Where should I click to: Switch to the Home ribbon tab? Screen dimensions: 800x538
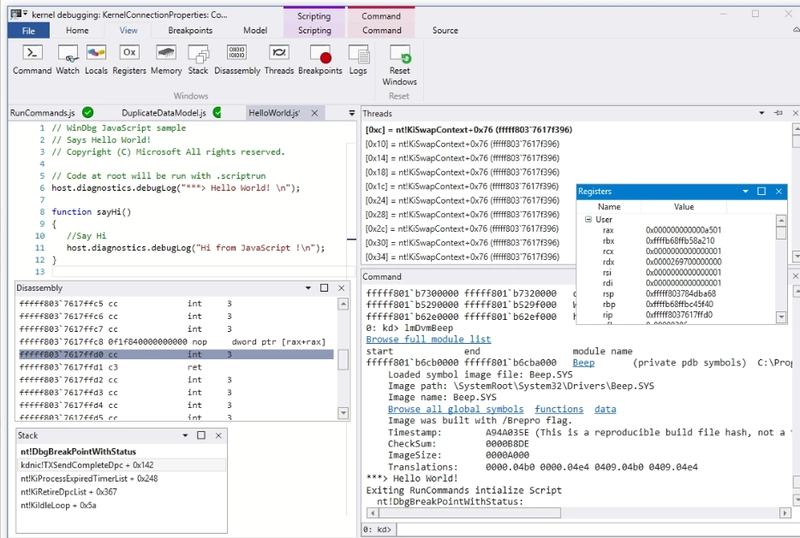pos(77,31)
